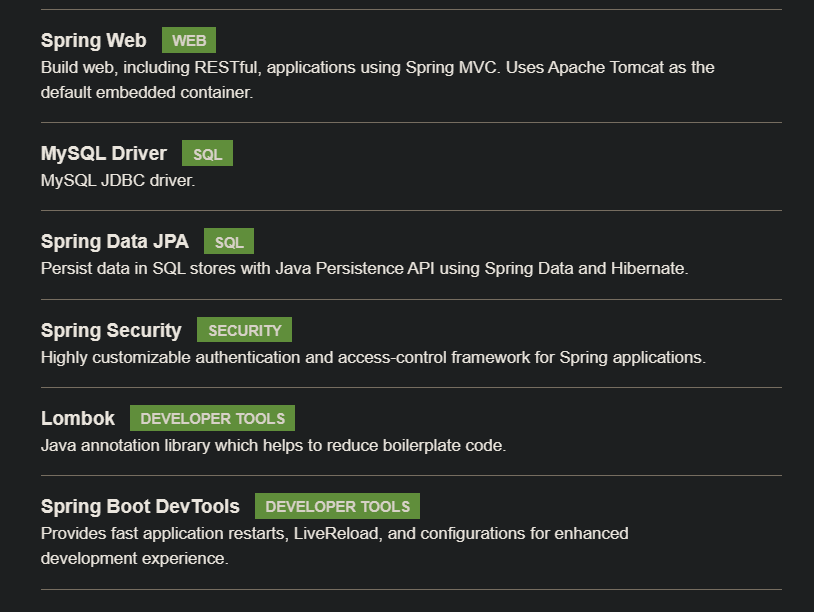Select the Spring Security dependency title
Image resolution: width=814 pixels, height=612 pixels.
pos(111,330)
